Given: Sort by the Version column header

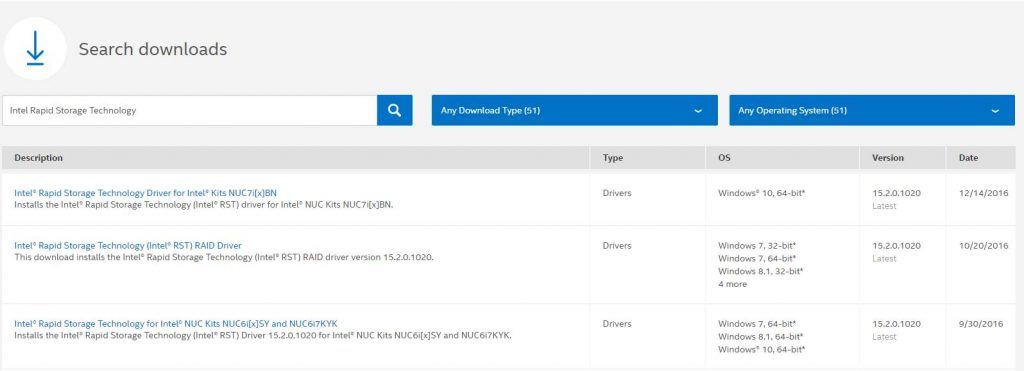Looking at the screenshot, I should tap(888, 157).
